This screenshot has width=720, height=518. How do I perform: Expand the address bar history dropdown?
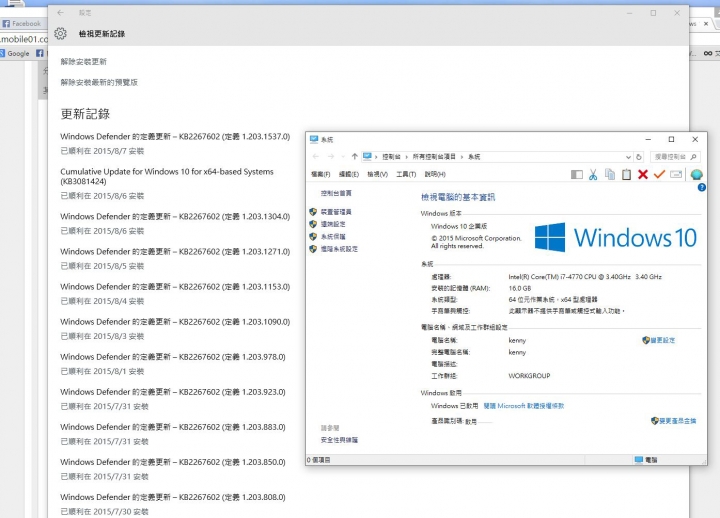coord(628,157)
